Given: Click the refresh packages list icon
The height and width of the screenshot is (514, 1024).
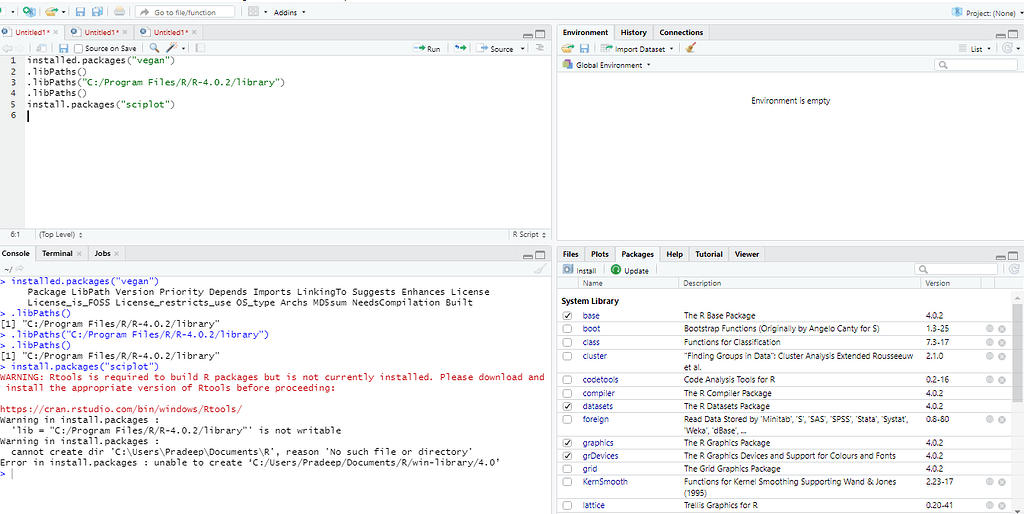Looking at the screenshot, I should point(1013,269).
